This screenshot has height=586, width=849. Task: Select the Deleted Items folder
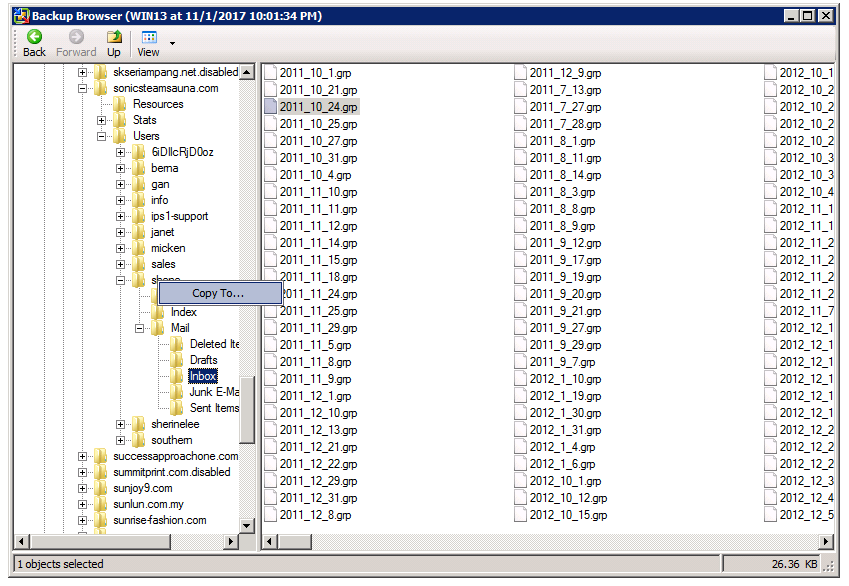click(214, 344)
